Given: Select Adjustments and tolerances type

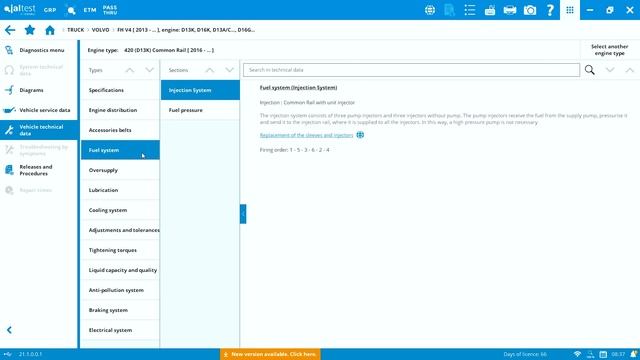Looking at the screenshot, I should [120, 230].
